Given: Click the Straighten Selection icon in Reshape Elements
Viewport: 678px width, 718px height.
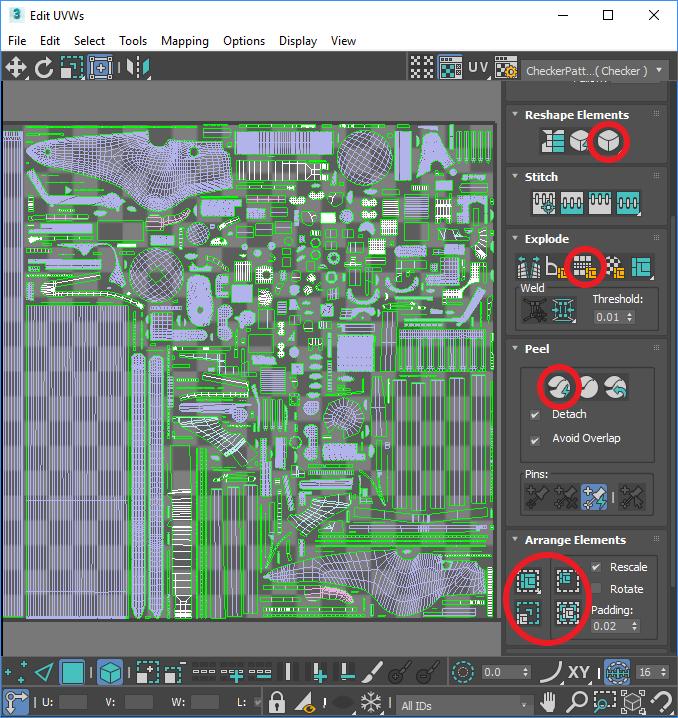Looking at the screenshot, I should pos(553,141).
